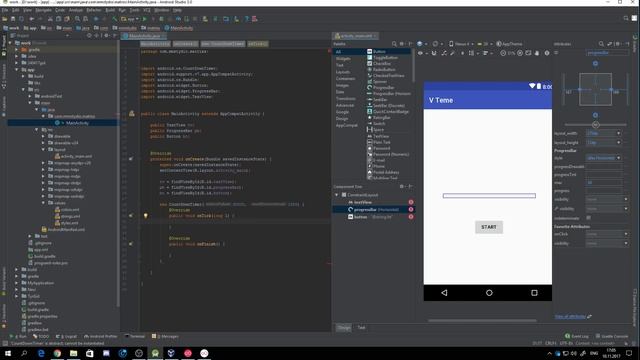
Task: Toggle the bottom constraint circle in inspector
Action: [x=595, y=116]
